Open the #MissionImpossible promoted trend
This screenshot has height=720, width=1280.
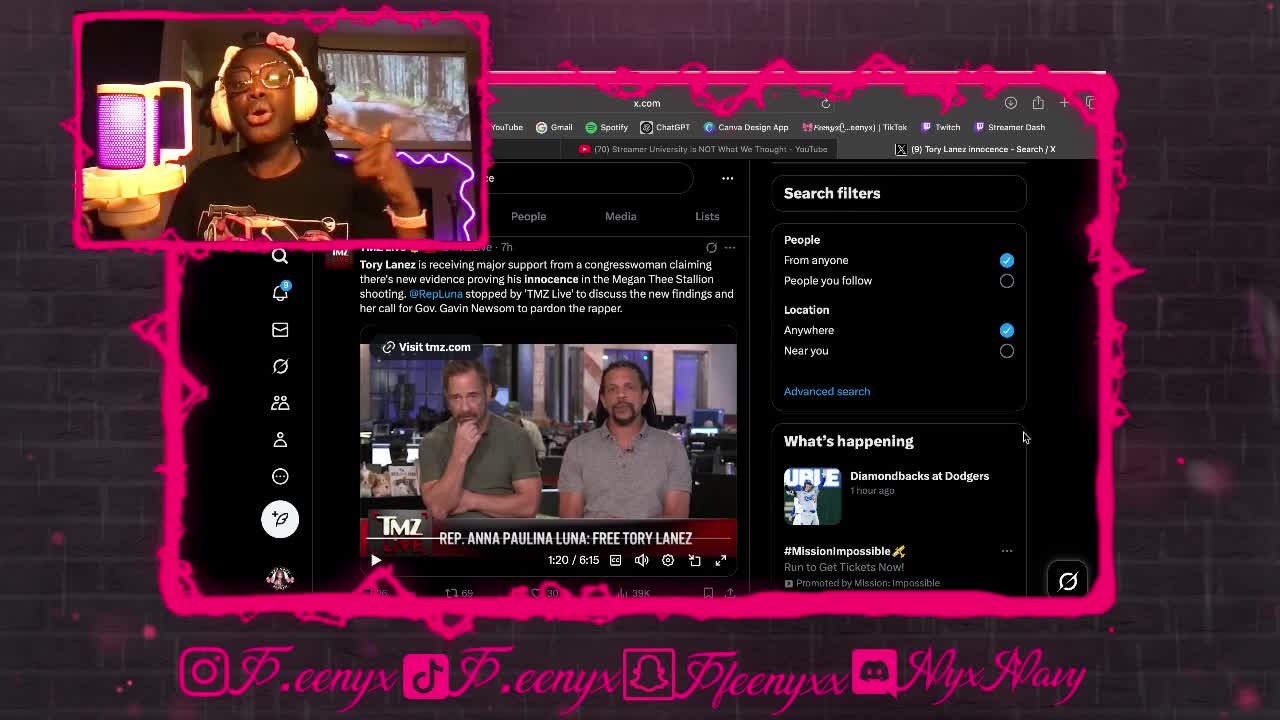(x=844, y=551)
